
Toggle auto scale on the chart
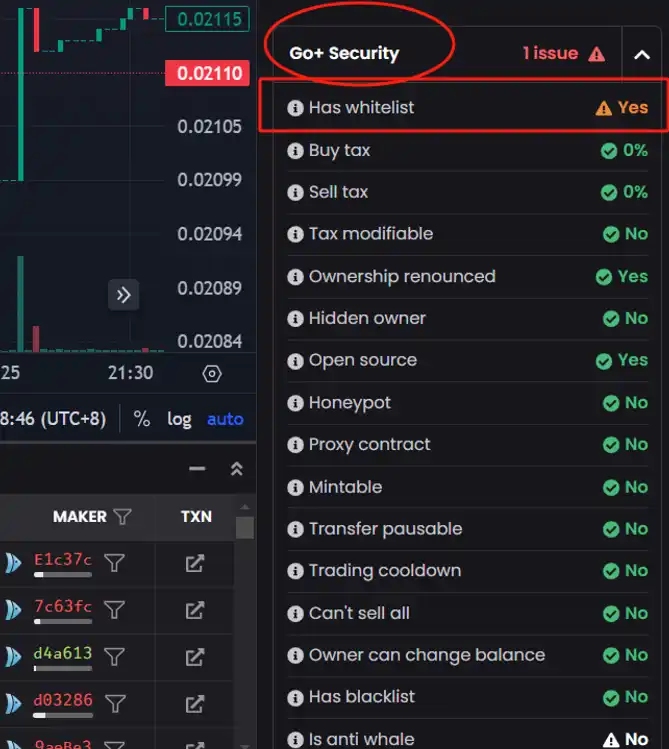pos(225,419)
